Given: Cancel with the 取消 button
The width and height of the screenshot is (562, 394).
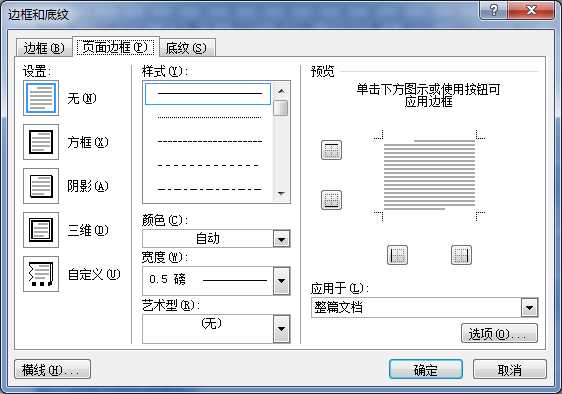Looking at the screenshot, I should point(510,369).
